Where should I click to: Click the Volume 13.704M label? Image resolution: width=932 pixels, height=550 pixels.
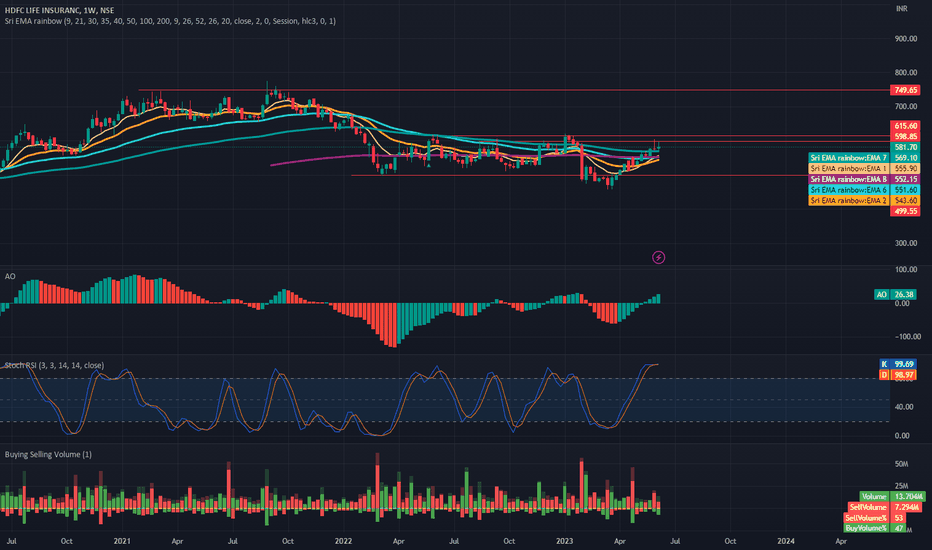click(x=892, y=496)
